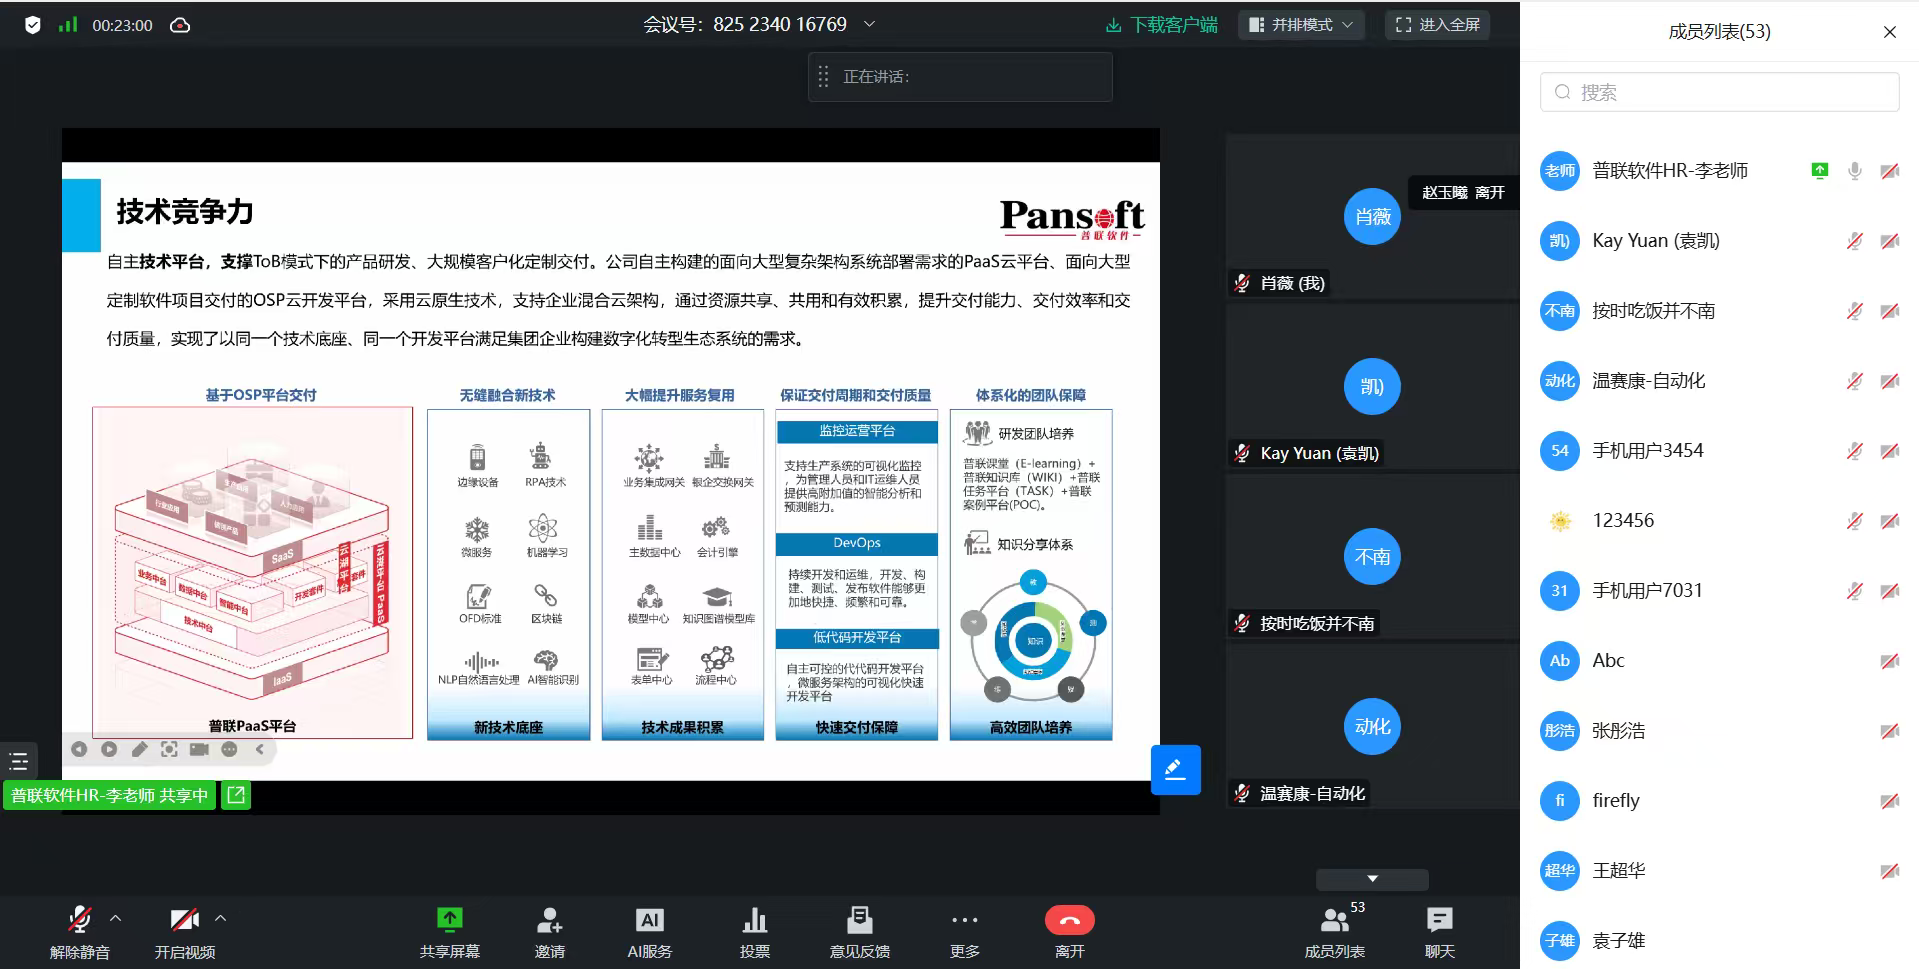Open AI服务 from the bottom toolbar
Screen dimensions: 1919x969
[x=649, y=920]
